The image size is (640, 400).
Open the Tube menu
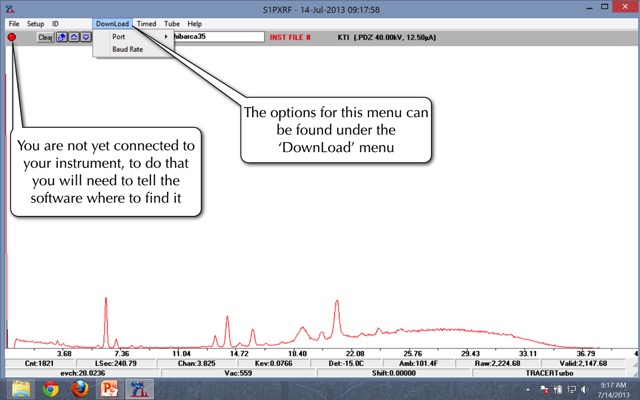click(x=172, y=22)
